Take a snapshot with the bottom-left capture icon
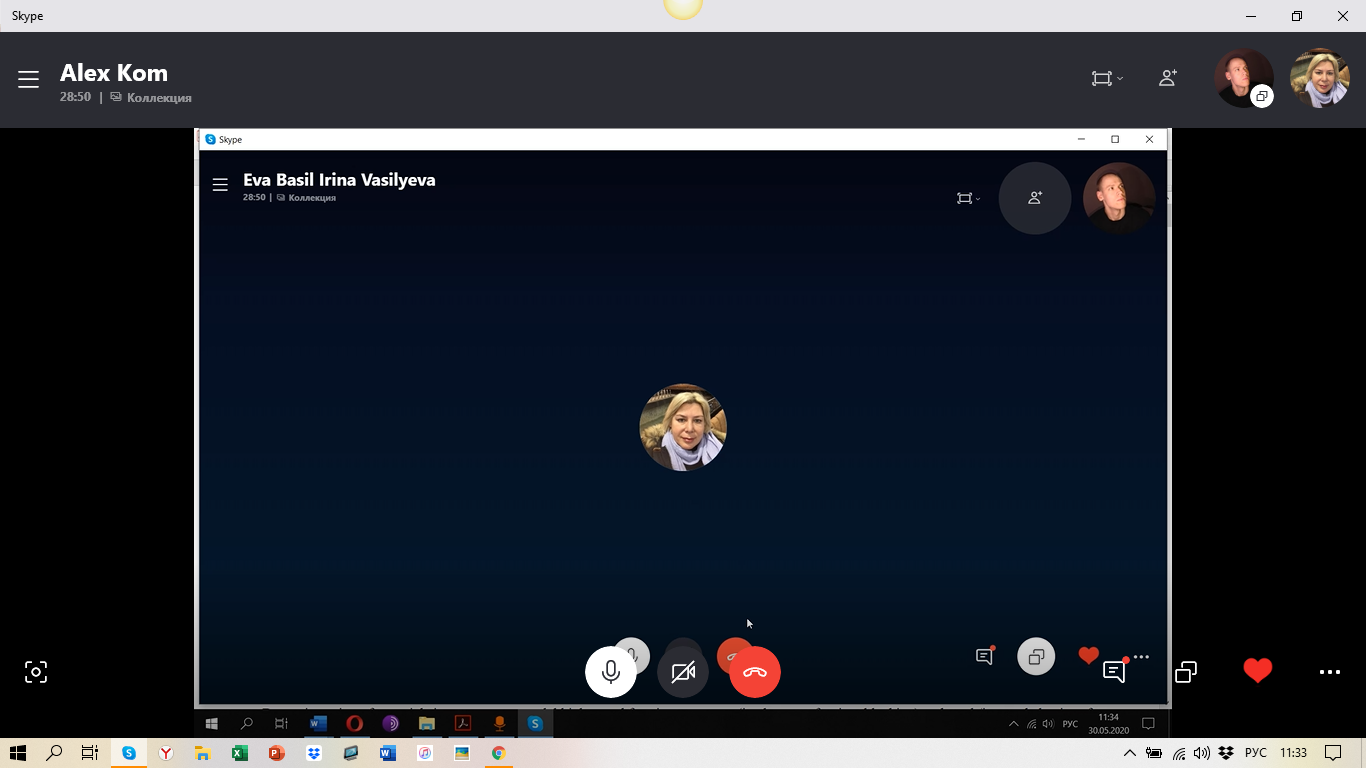The image size is (1366, 768). point(36,672)
